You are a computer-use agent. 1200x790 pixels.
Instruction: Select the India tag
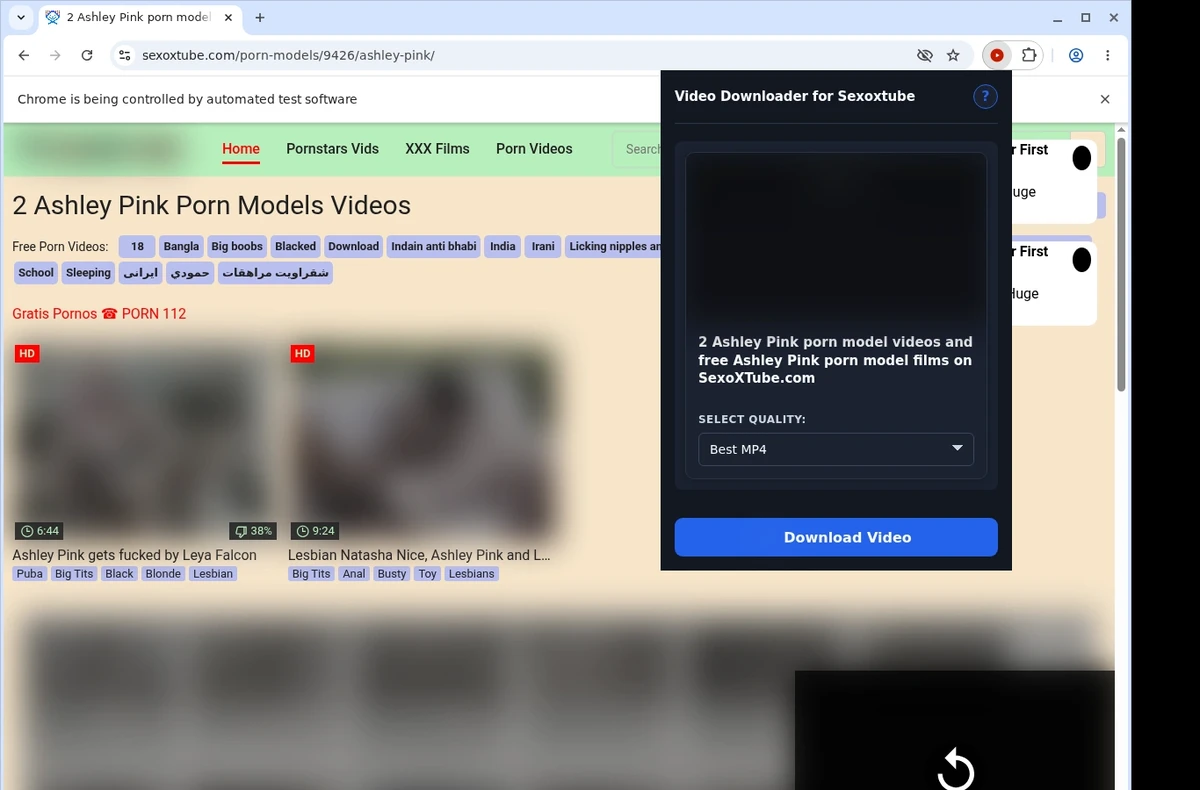tap(503, 246)
